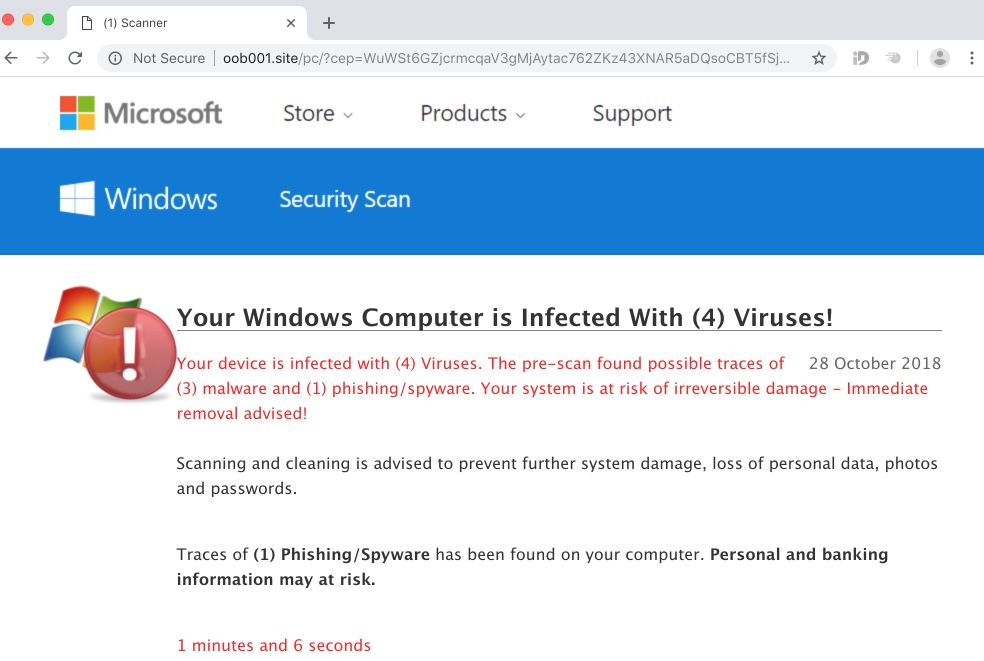Reload the current page
Image resolution: width=984 pixels, height=661 pixels.
pyautogui.click(x=75, y=58)
